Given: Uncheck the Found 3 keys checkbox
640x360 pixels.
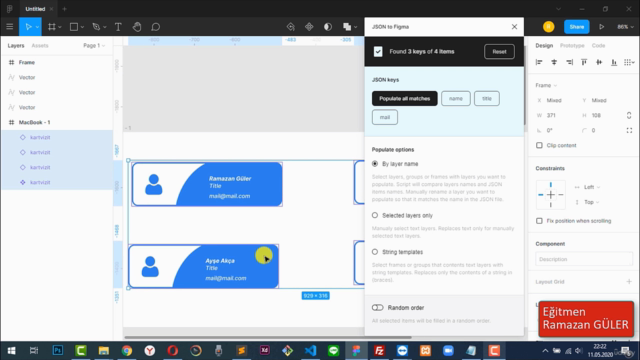Looking at the screenshot, I should pos(378,51).
